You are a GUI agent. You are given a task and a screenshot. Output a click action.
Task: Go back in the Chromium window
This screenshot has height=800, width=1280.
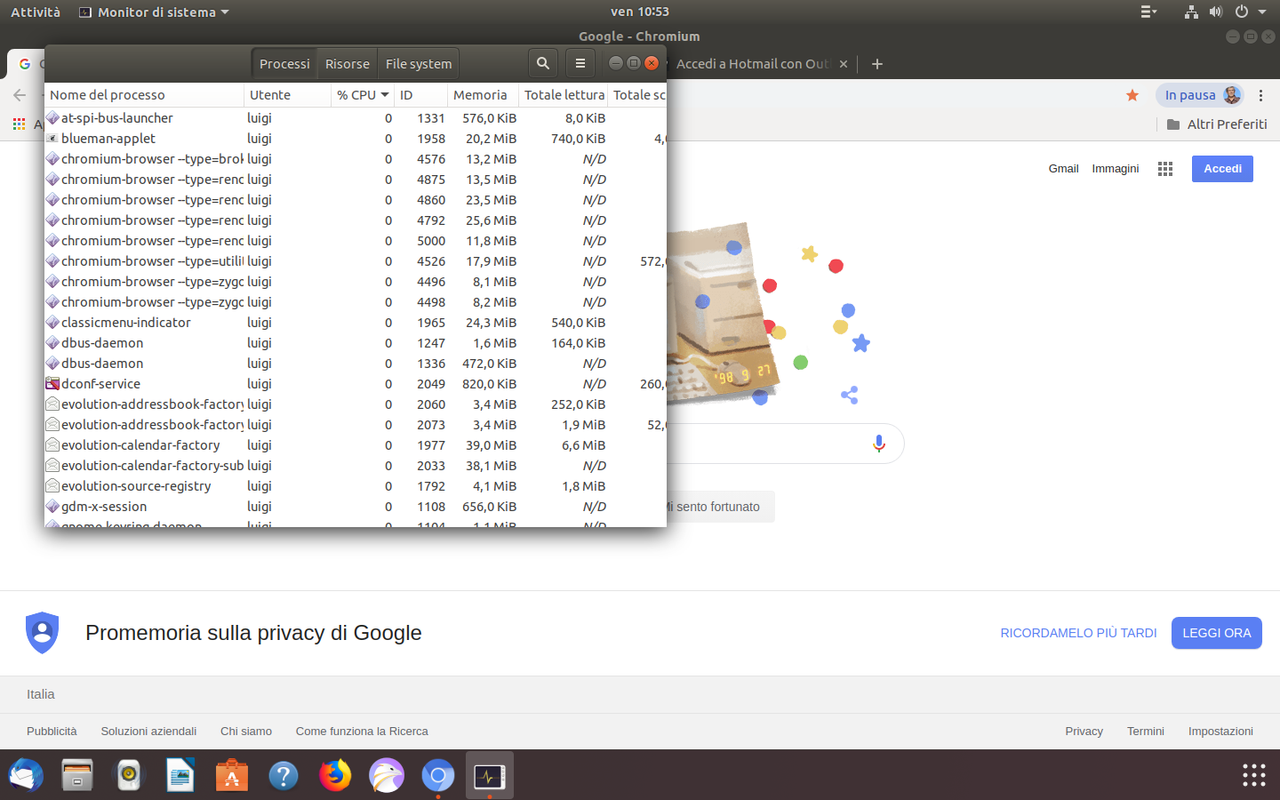[19, 95]
